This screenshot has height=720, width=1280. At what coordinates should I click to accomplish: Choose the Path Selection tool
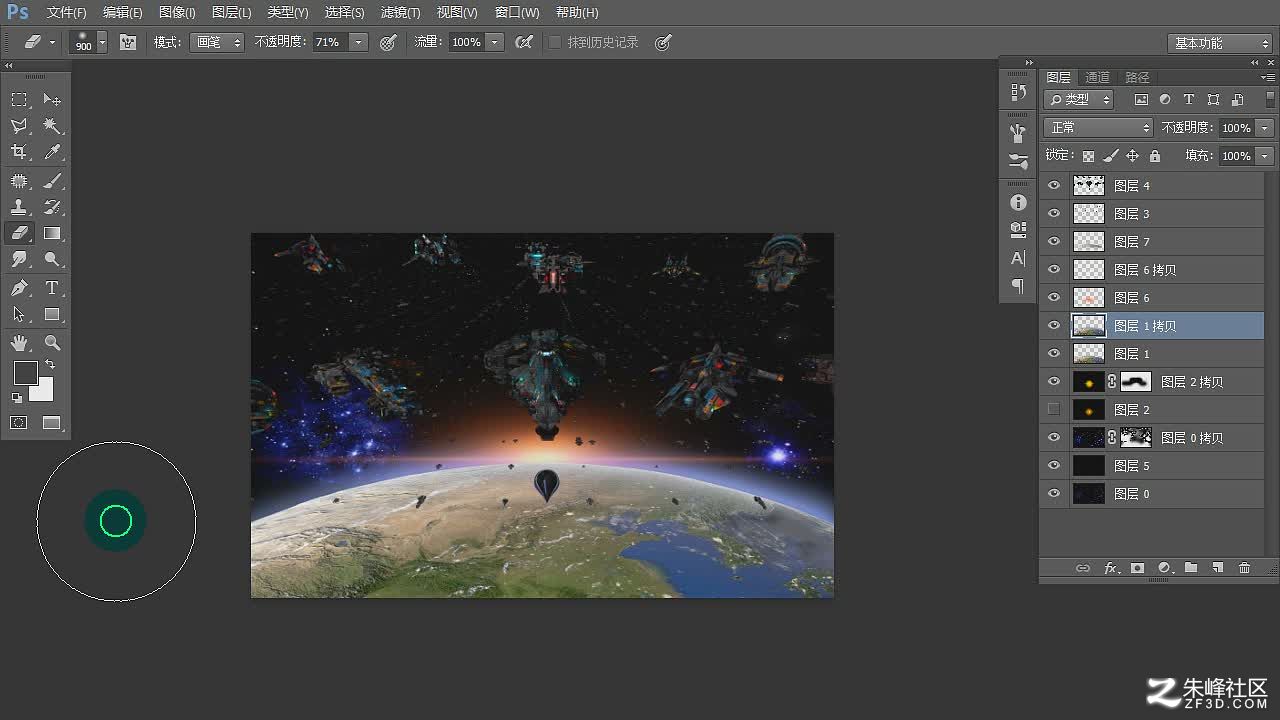point(19,314)
